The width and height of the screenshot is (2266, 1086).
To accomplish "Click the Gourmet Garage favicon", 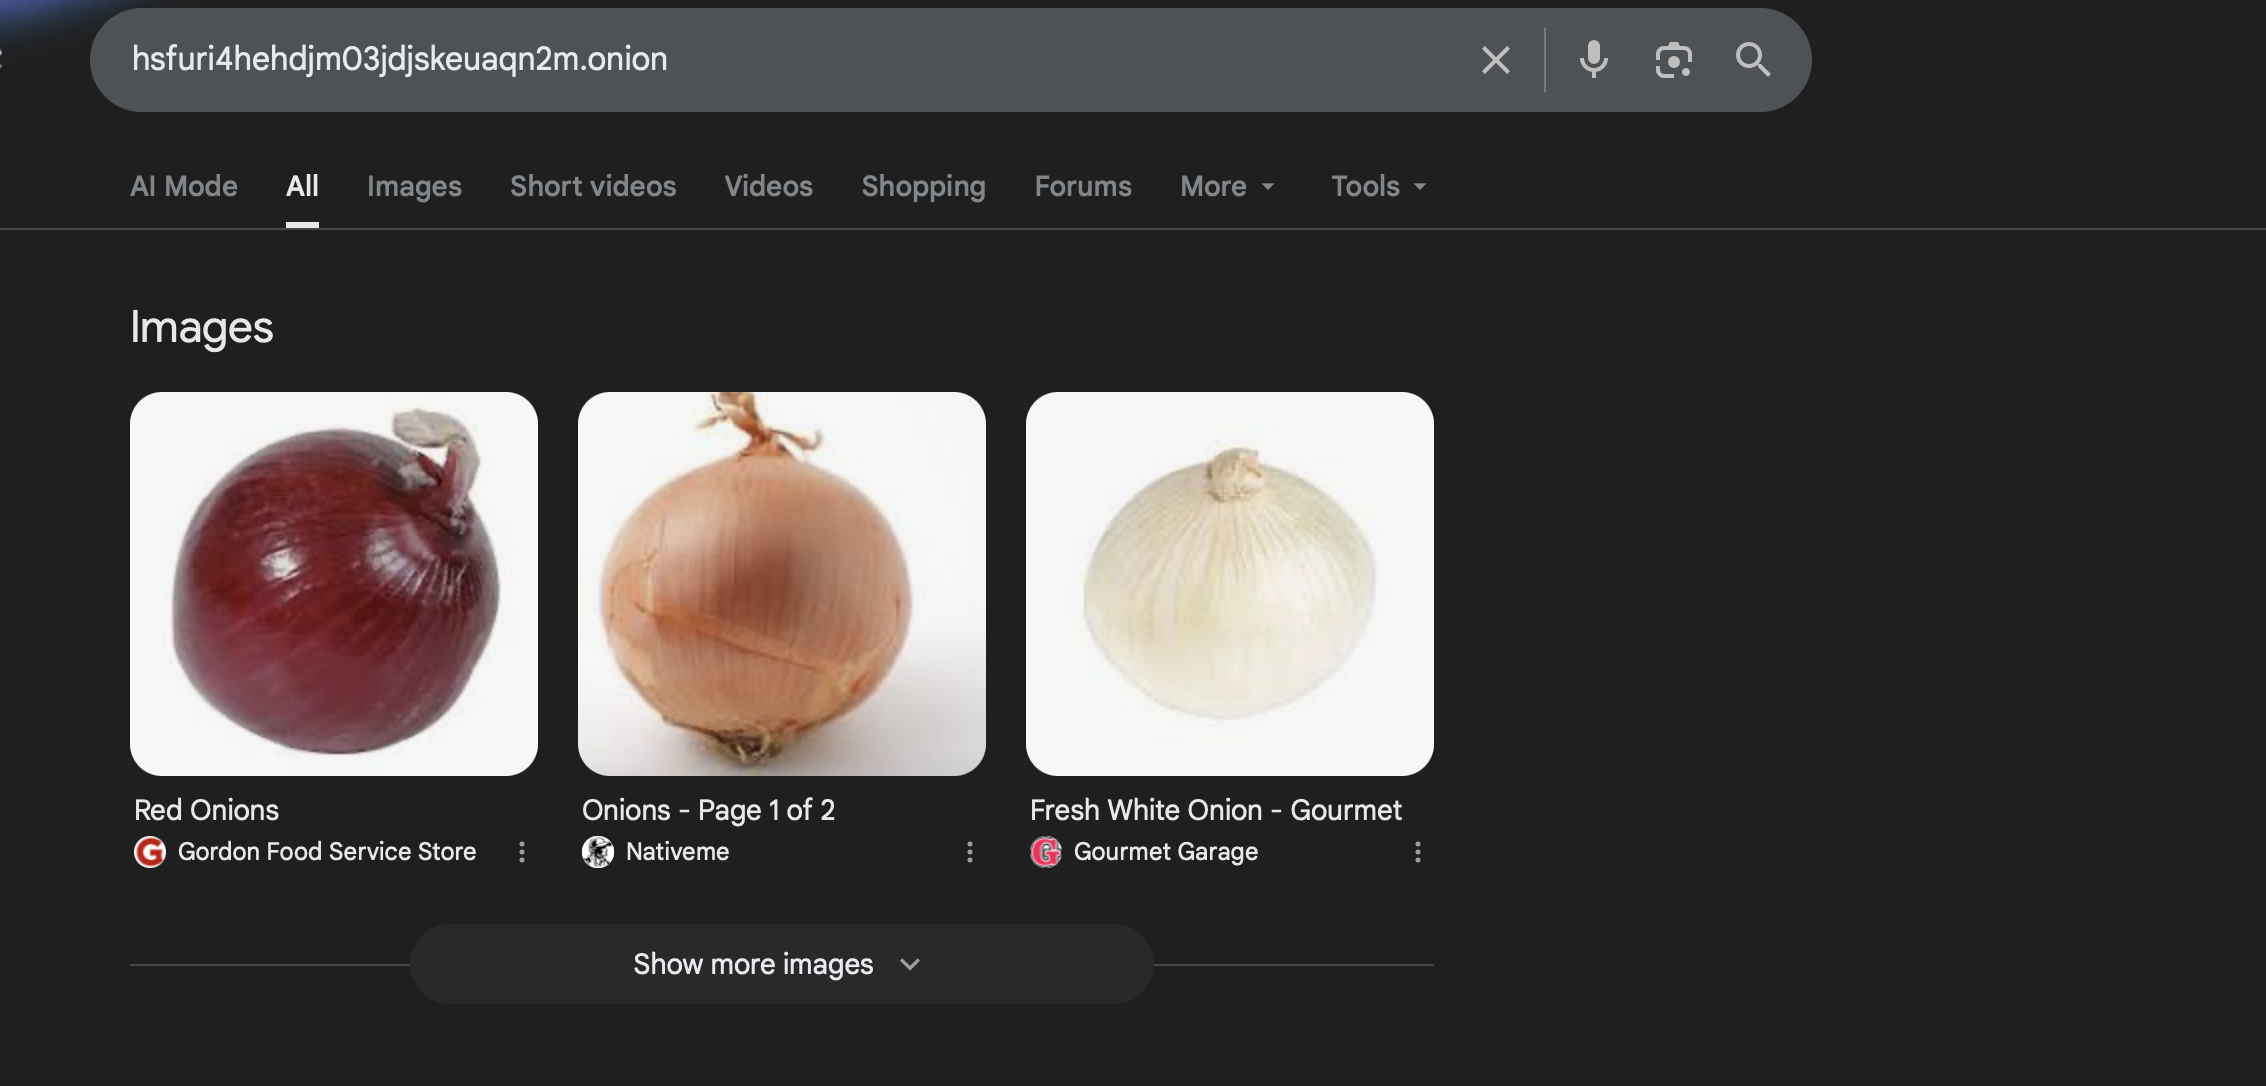I will tap(1046, 852).
